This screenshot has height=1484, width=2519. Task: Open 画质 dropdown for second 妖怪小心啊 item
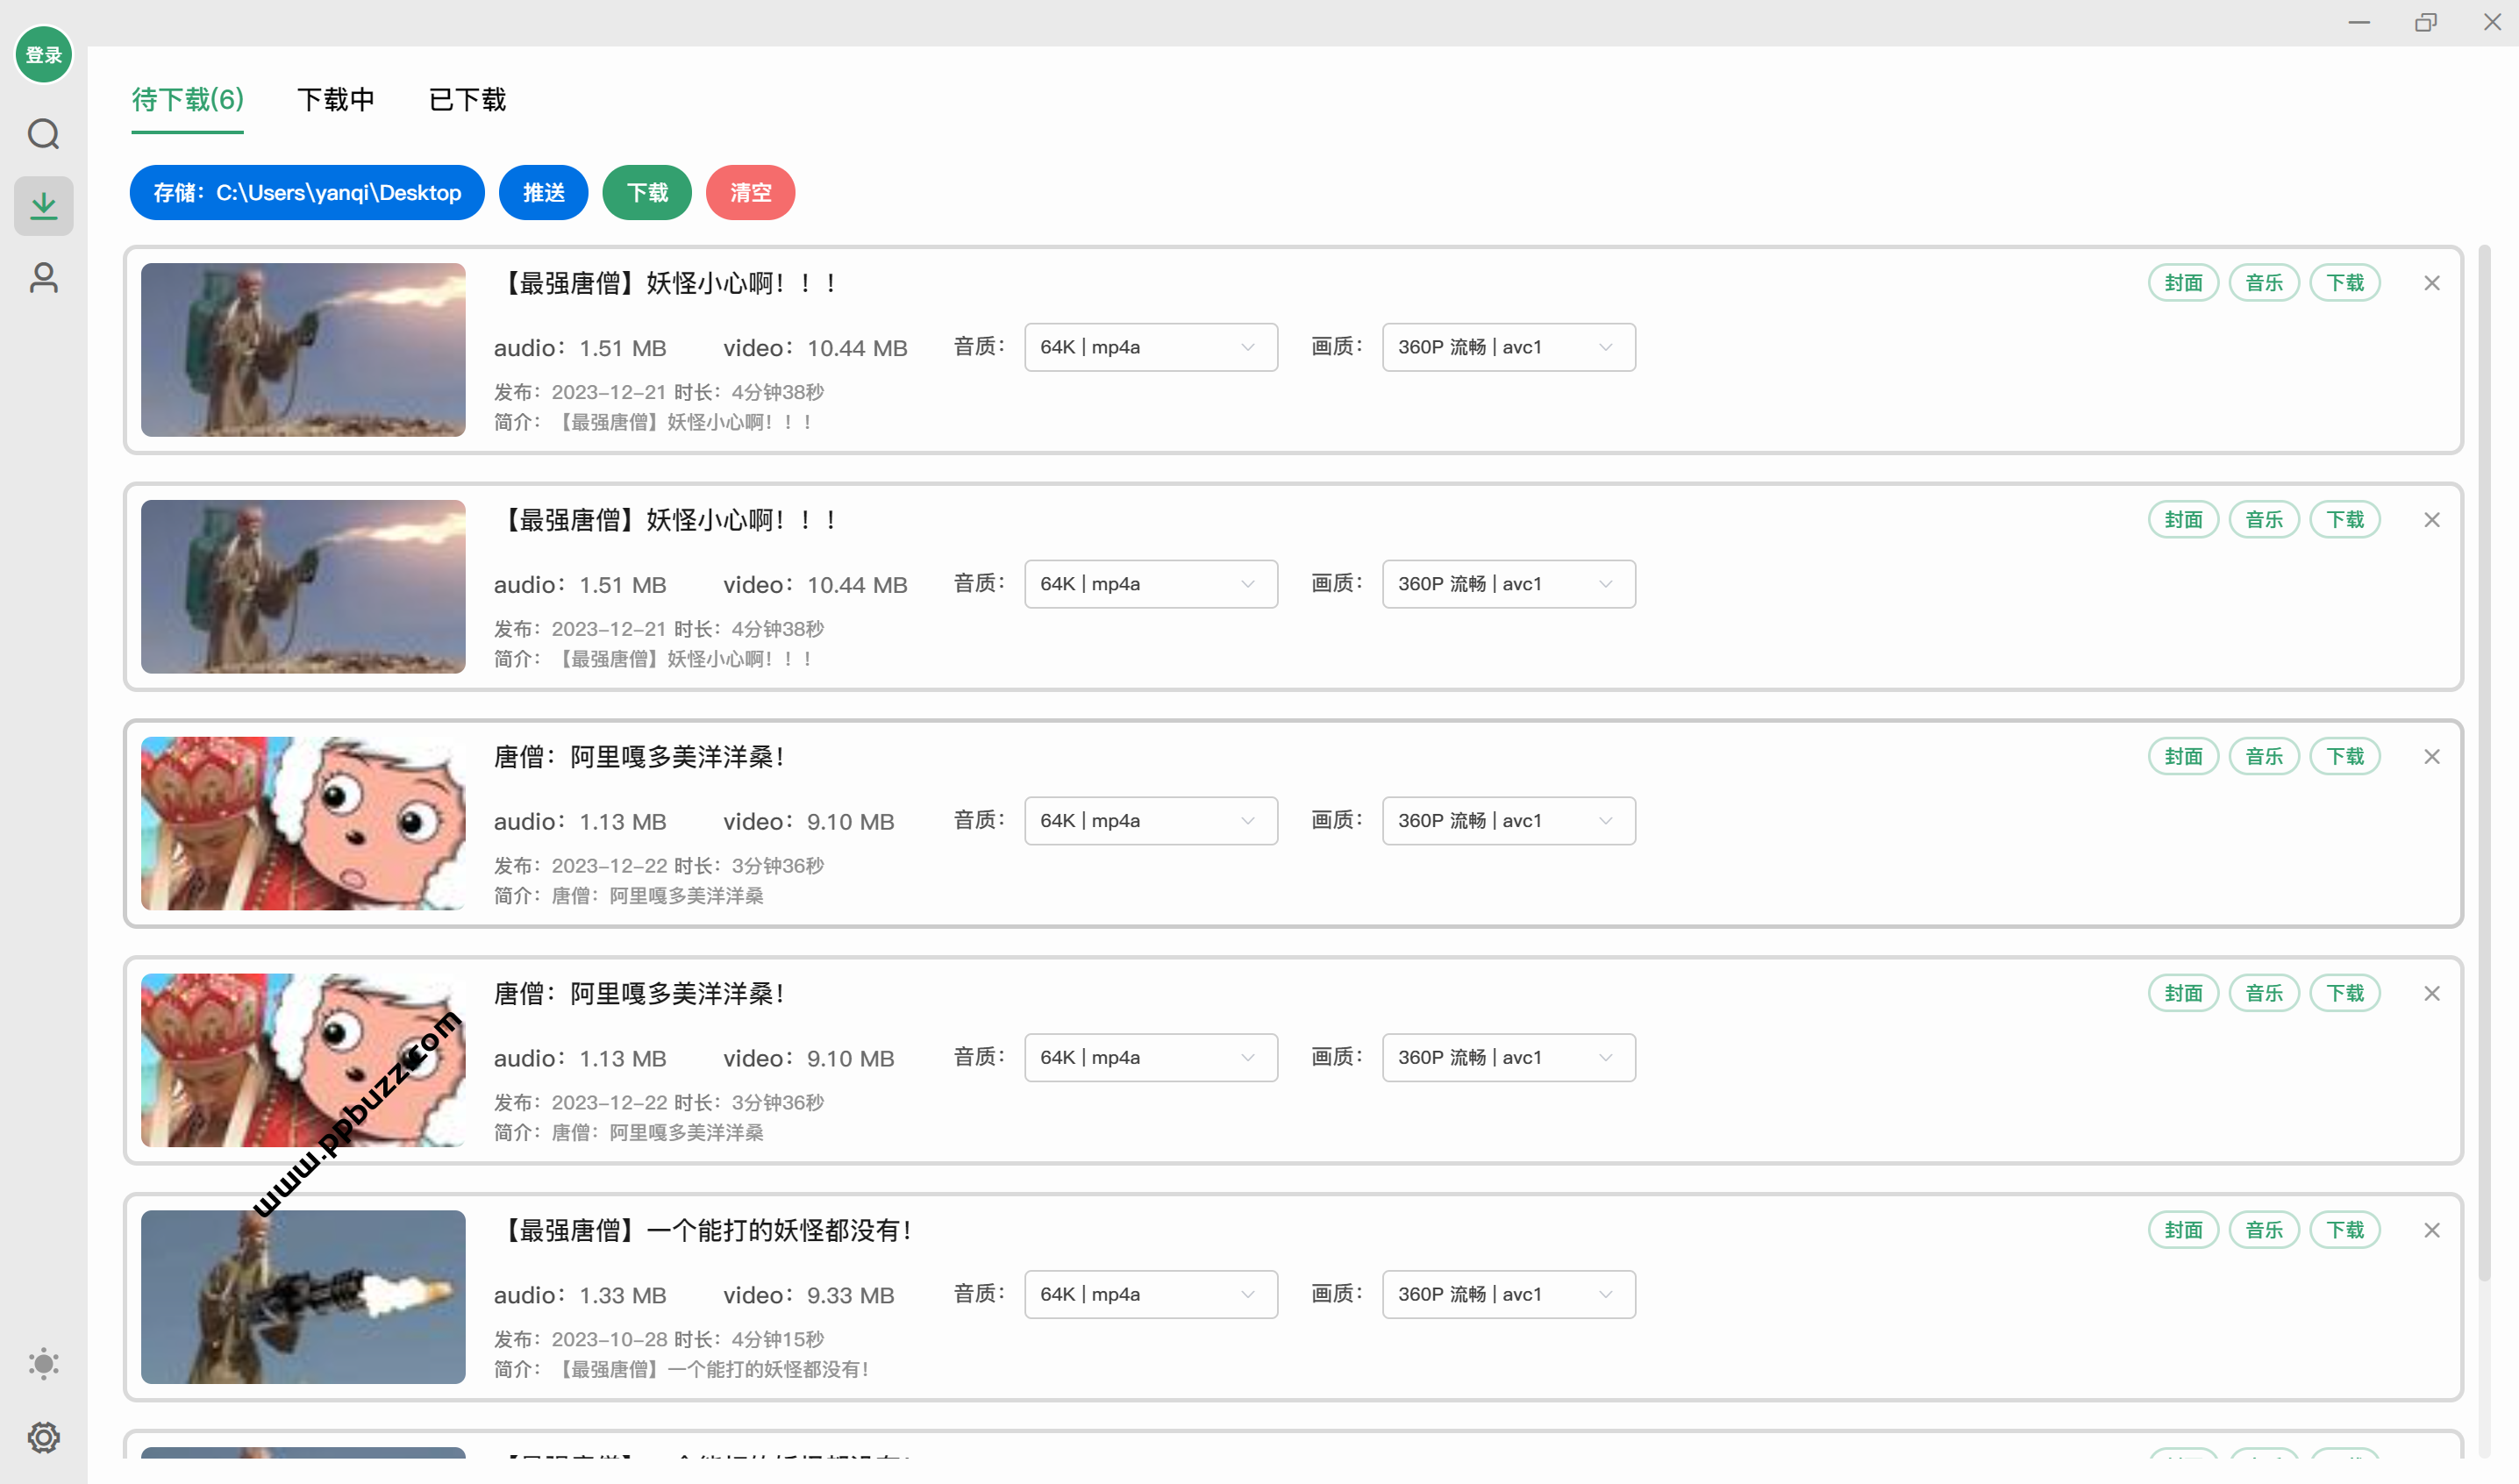coord(1509,584)
